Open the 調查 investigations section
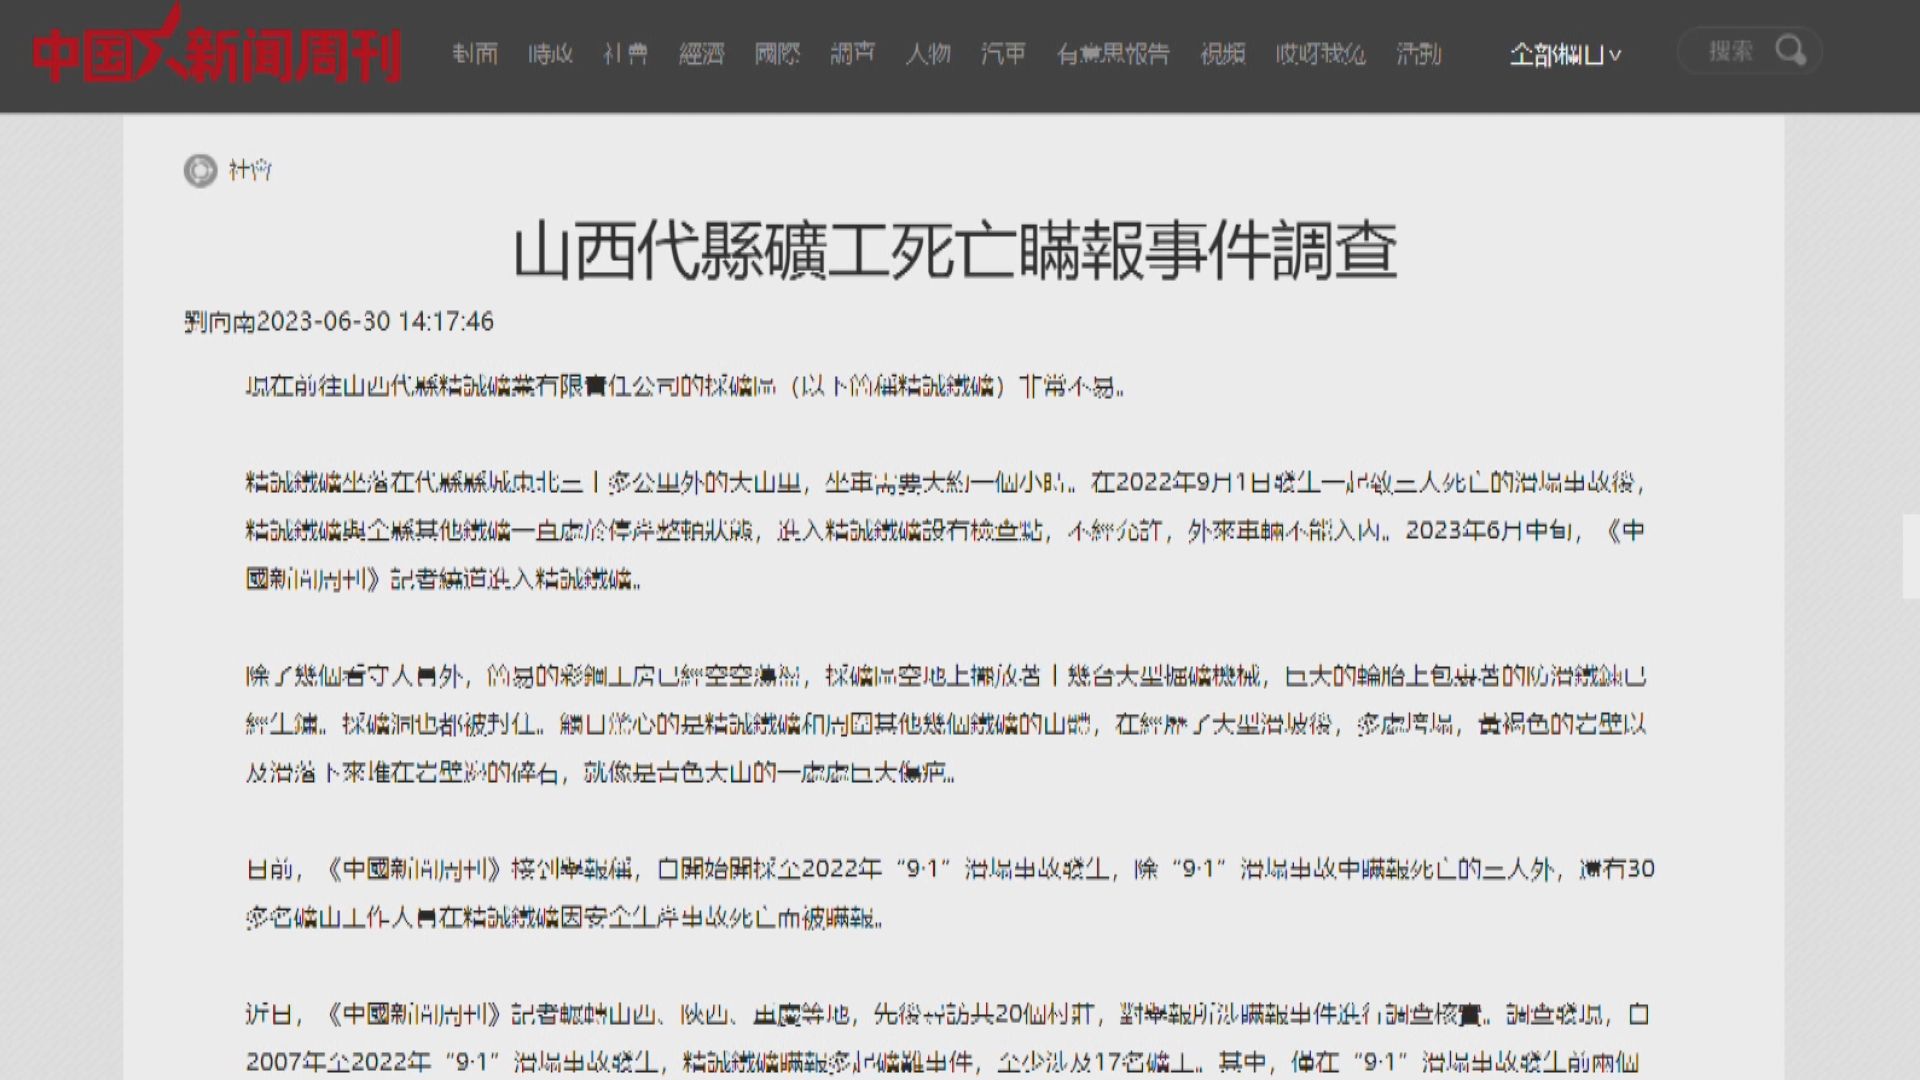Viewport: 1920px width, 1080px height. pos(853,55)
